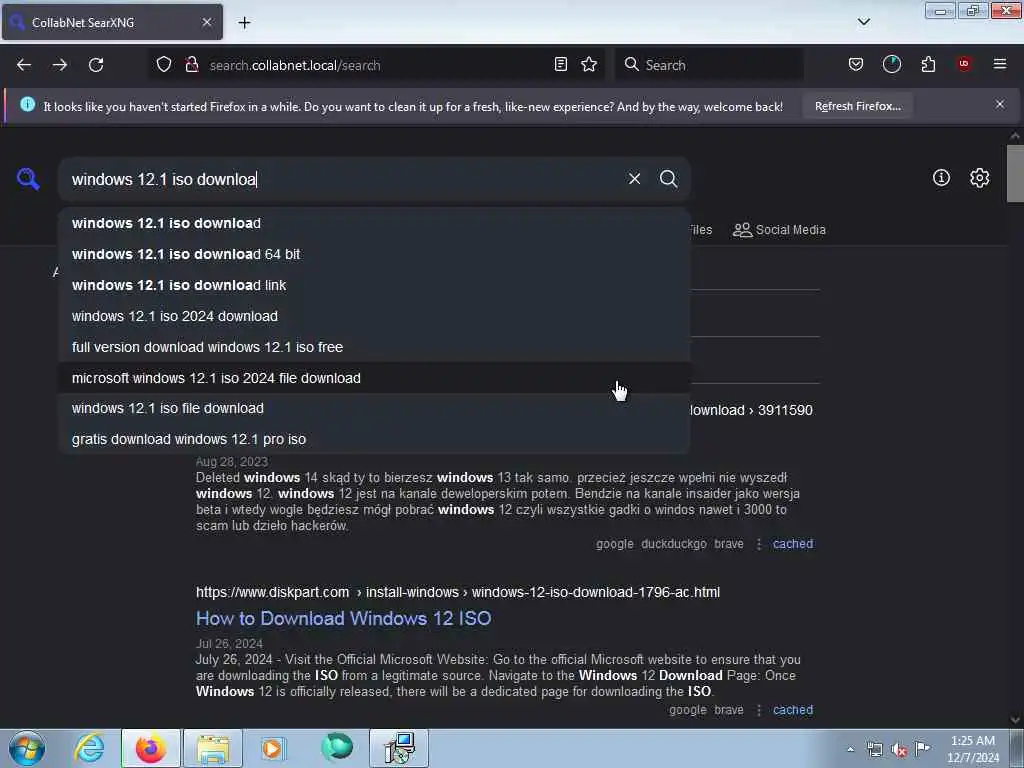This screenshot has height=768, width=1024.
Task: Bookmark this page with the star
Action: [589, 65]
